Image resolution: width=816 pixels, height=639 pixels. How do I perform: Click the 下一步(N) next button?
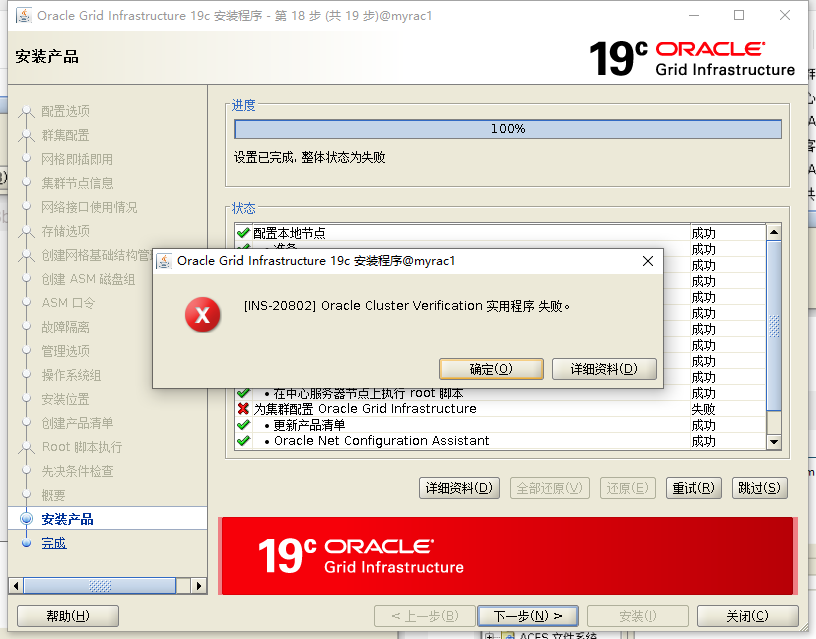pos(528,616)
